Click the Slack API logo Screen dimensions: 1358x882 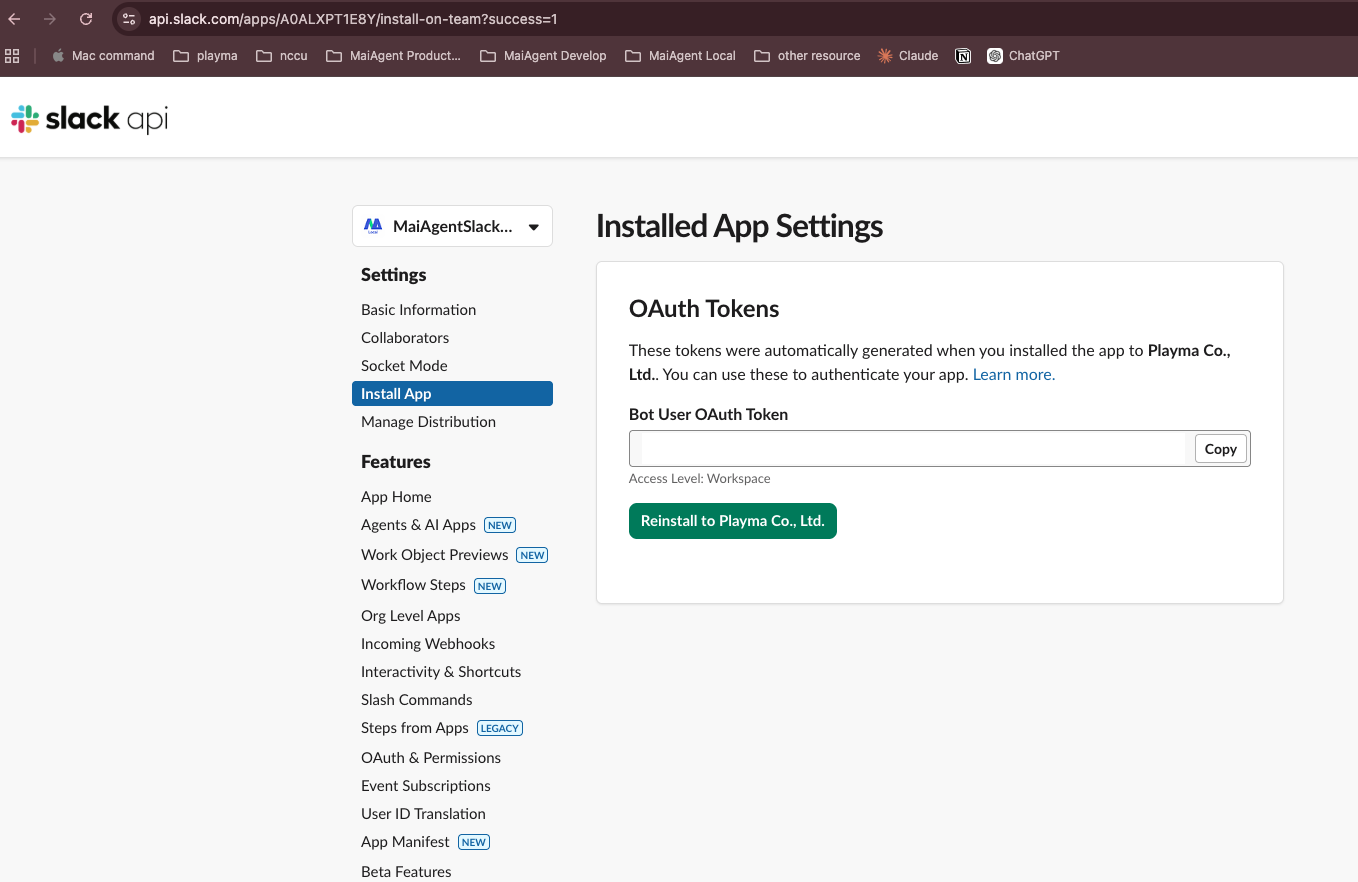pos(89,119)
